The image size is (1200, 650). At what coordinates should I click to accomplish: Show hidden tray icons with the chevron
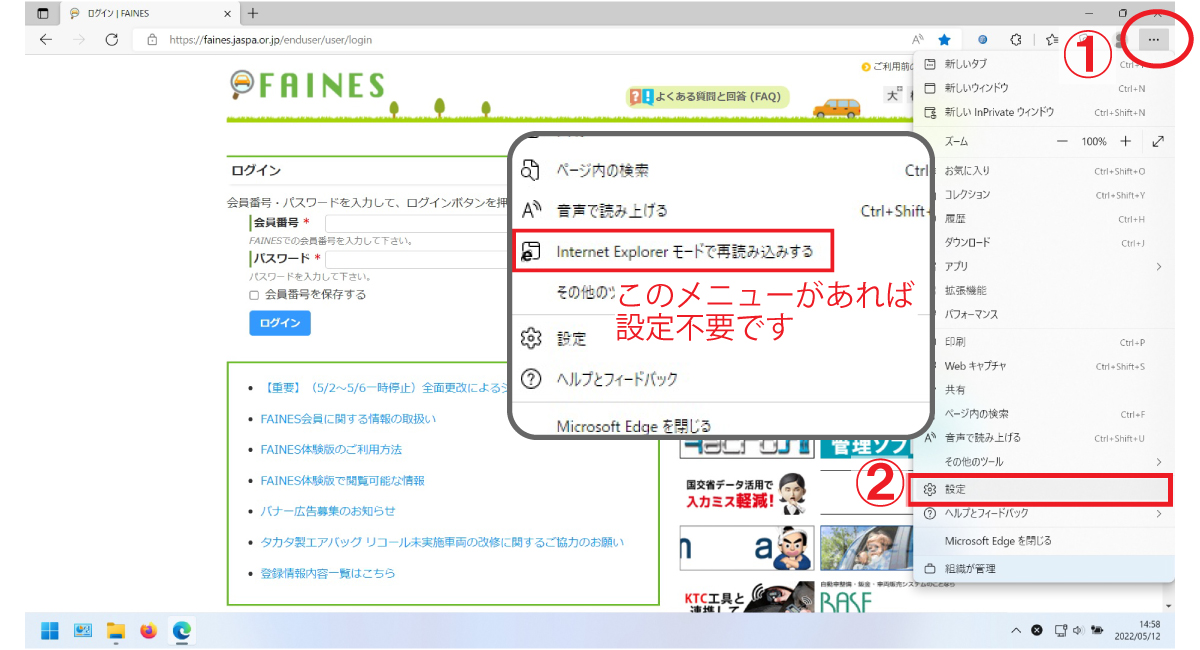(1016, 630)
